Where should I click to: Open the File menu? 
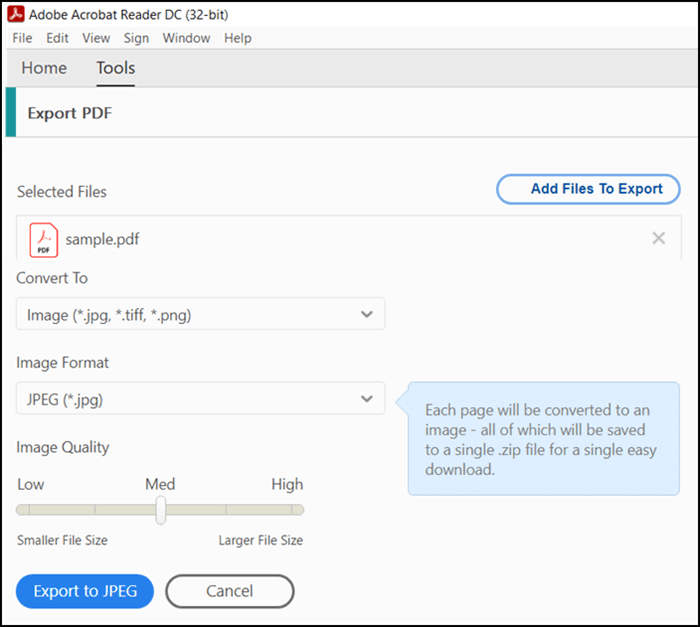[x=22, y=38]
